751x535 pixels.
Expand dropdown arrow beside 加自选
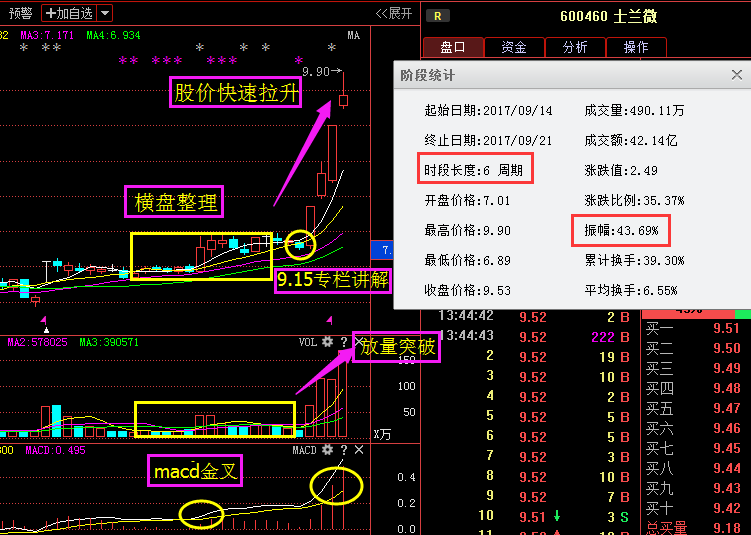tap(105, 13)
